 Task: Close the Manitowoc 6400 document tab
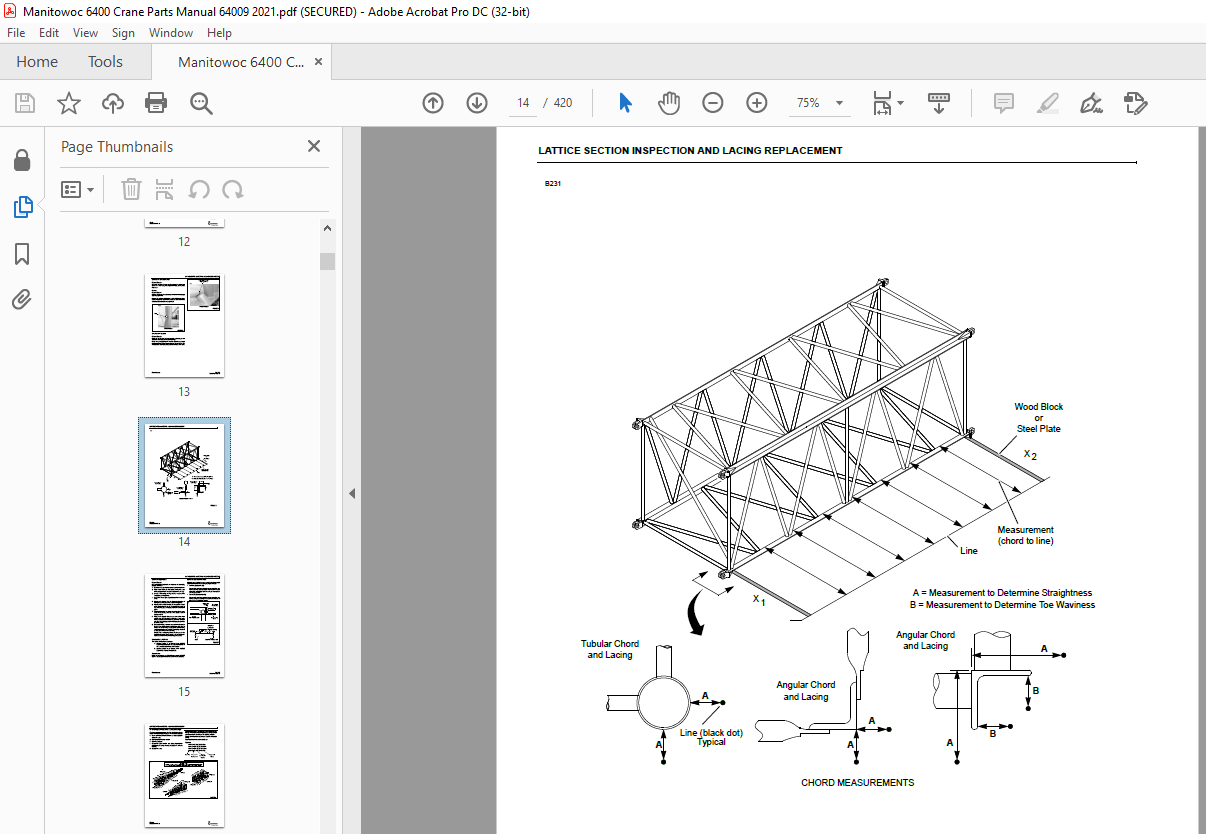point(319,62)
